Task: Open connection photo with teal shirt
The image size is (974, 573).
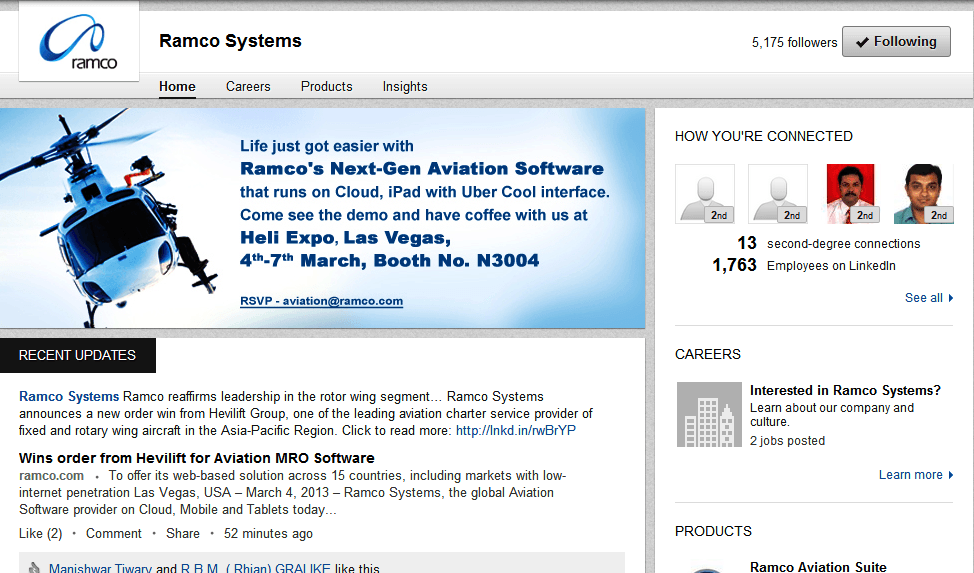Action: (924, 194)
